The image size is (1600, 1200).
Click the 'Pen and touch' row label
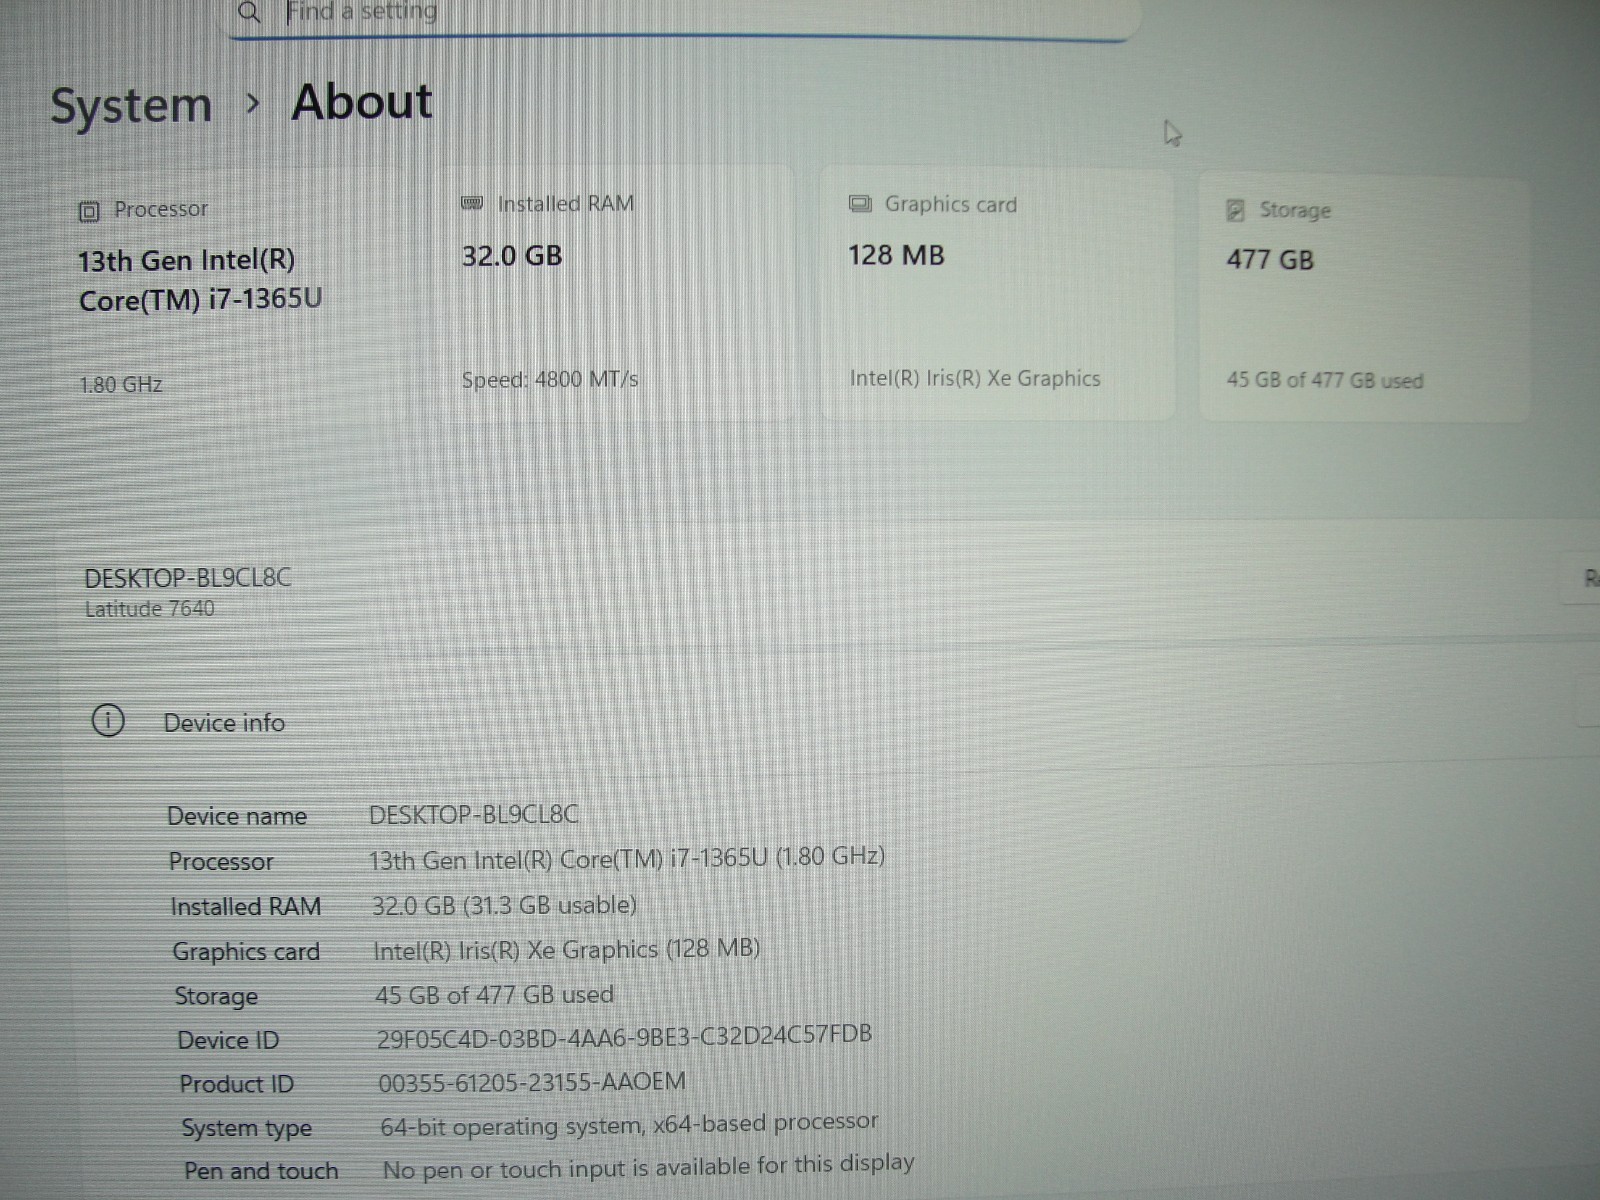click(261, 1171)
